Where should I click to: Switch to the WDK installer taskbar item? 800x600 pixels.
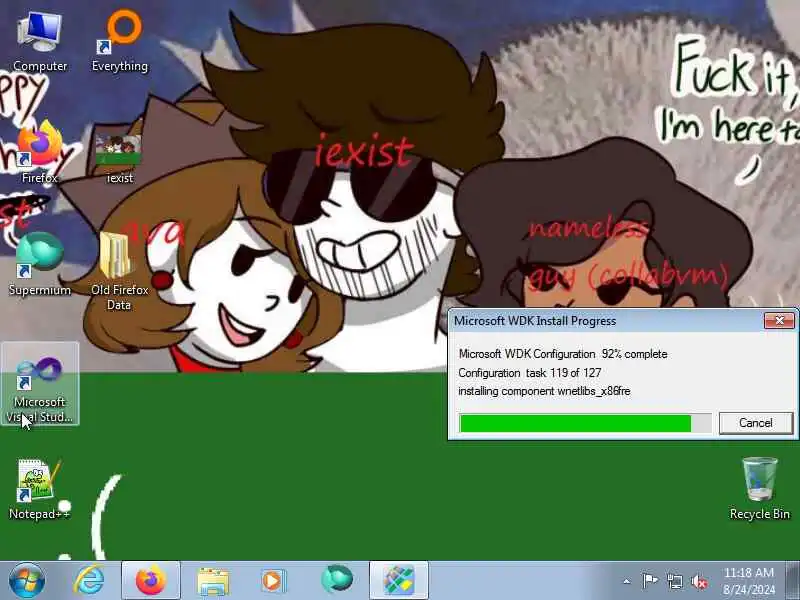coord(398,581)
